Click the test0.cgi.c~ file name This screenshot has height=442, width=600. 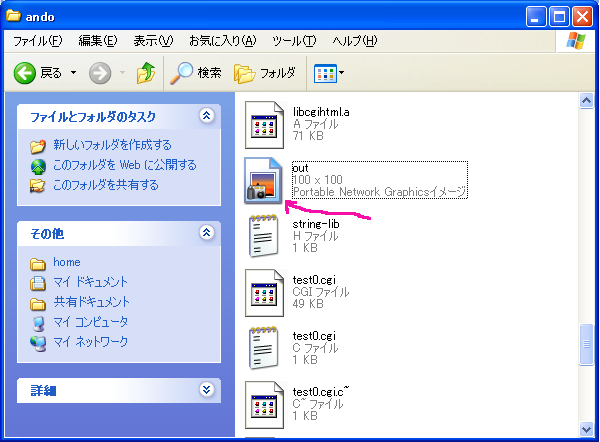pyautogui.click(x=321, y=391)
